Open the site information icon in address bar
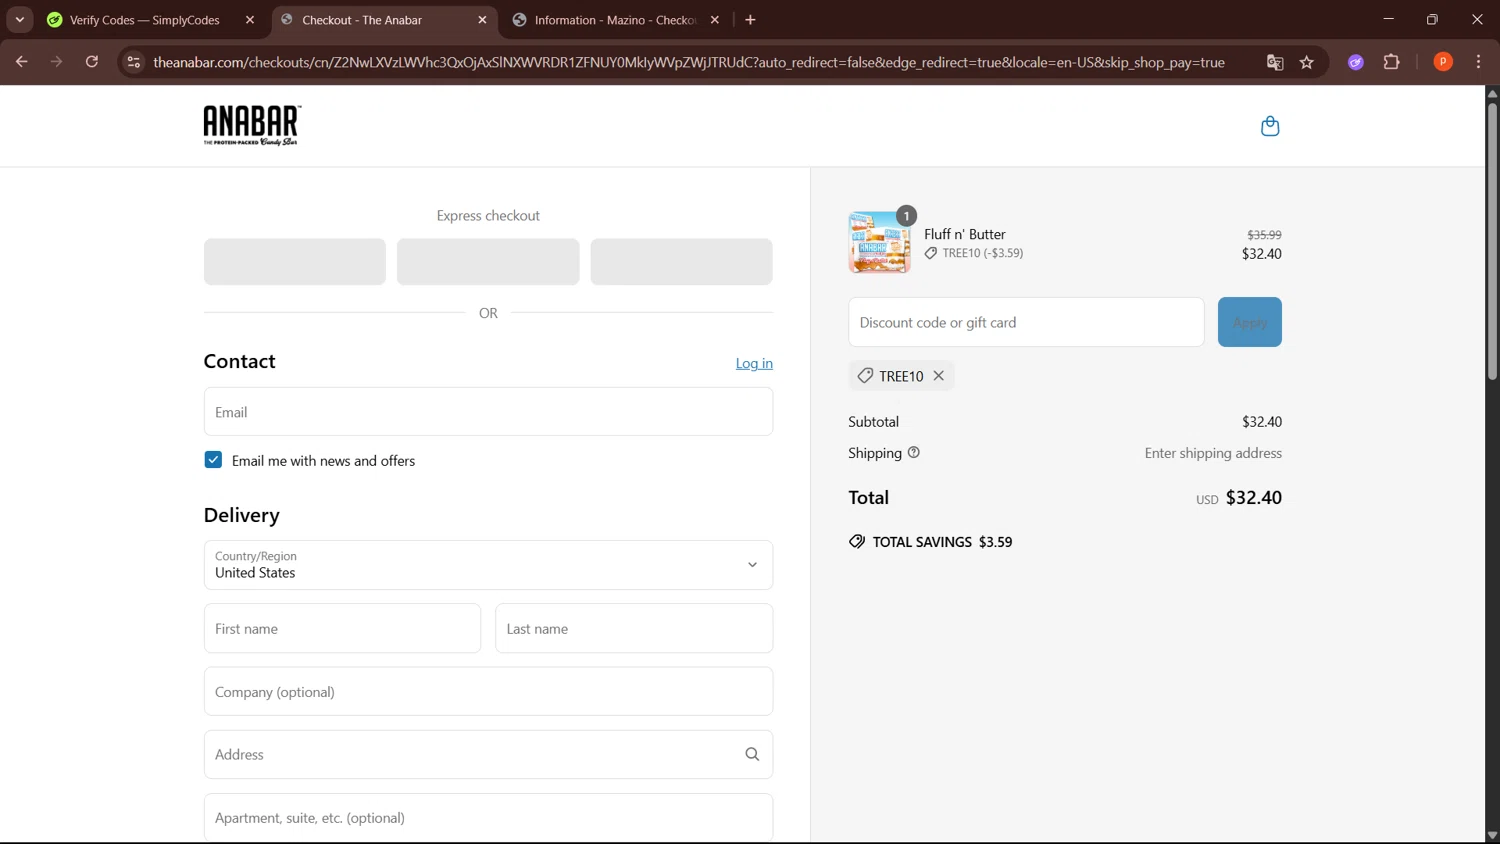The width and height of the screenshot is (1500, 844). pyautogui.click(x=133, y=62)
